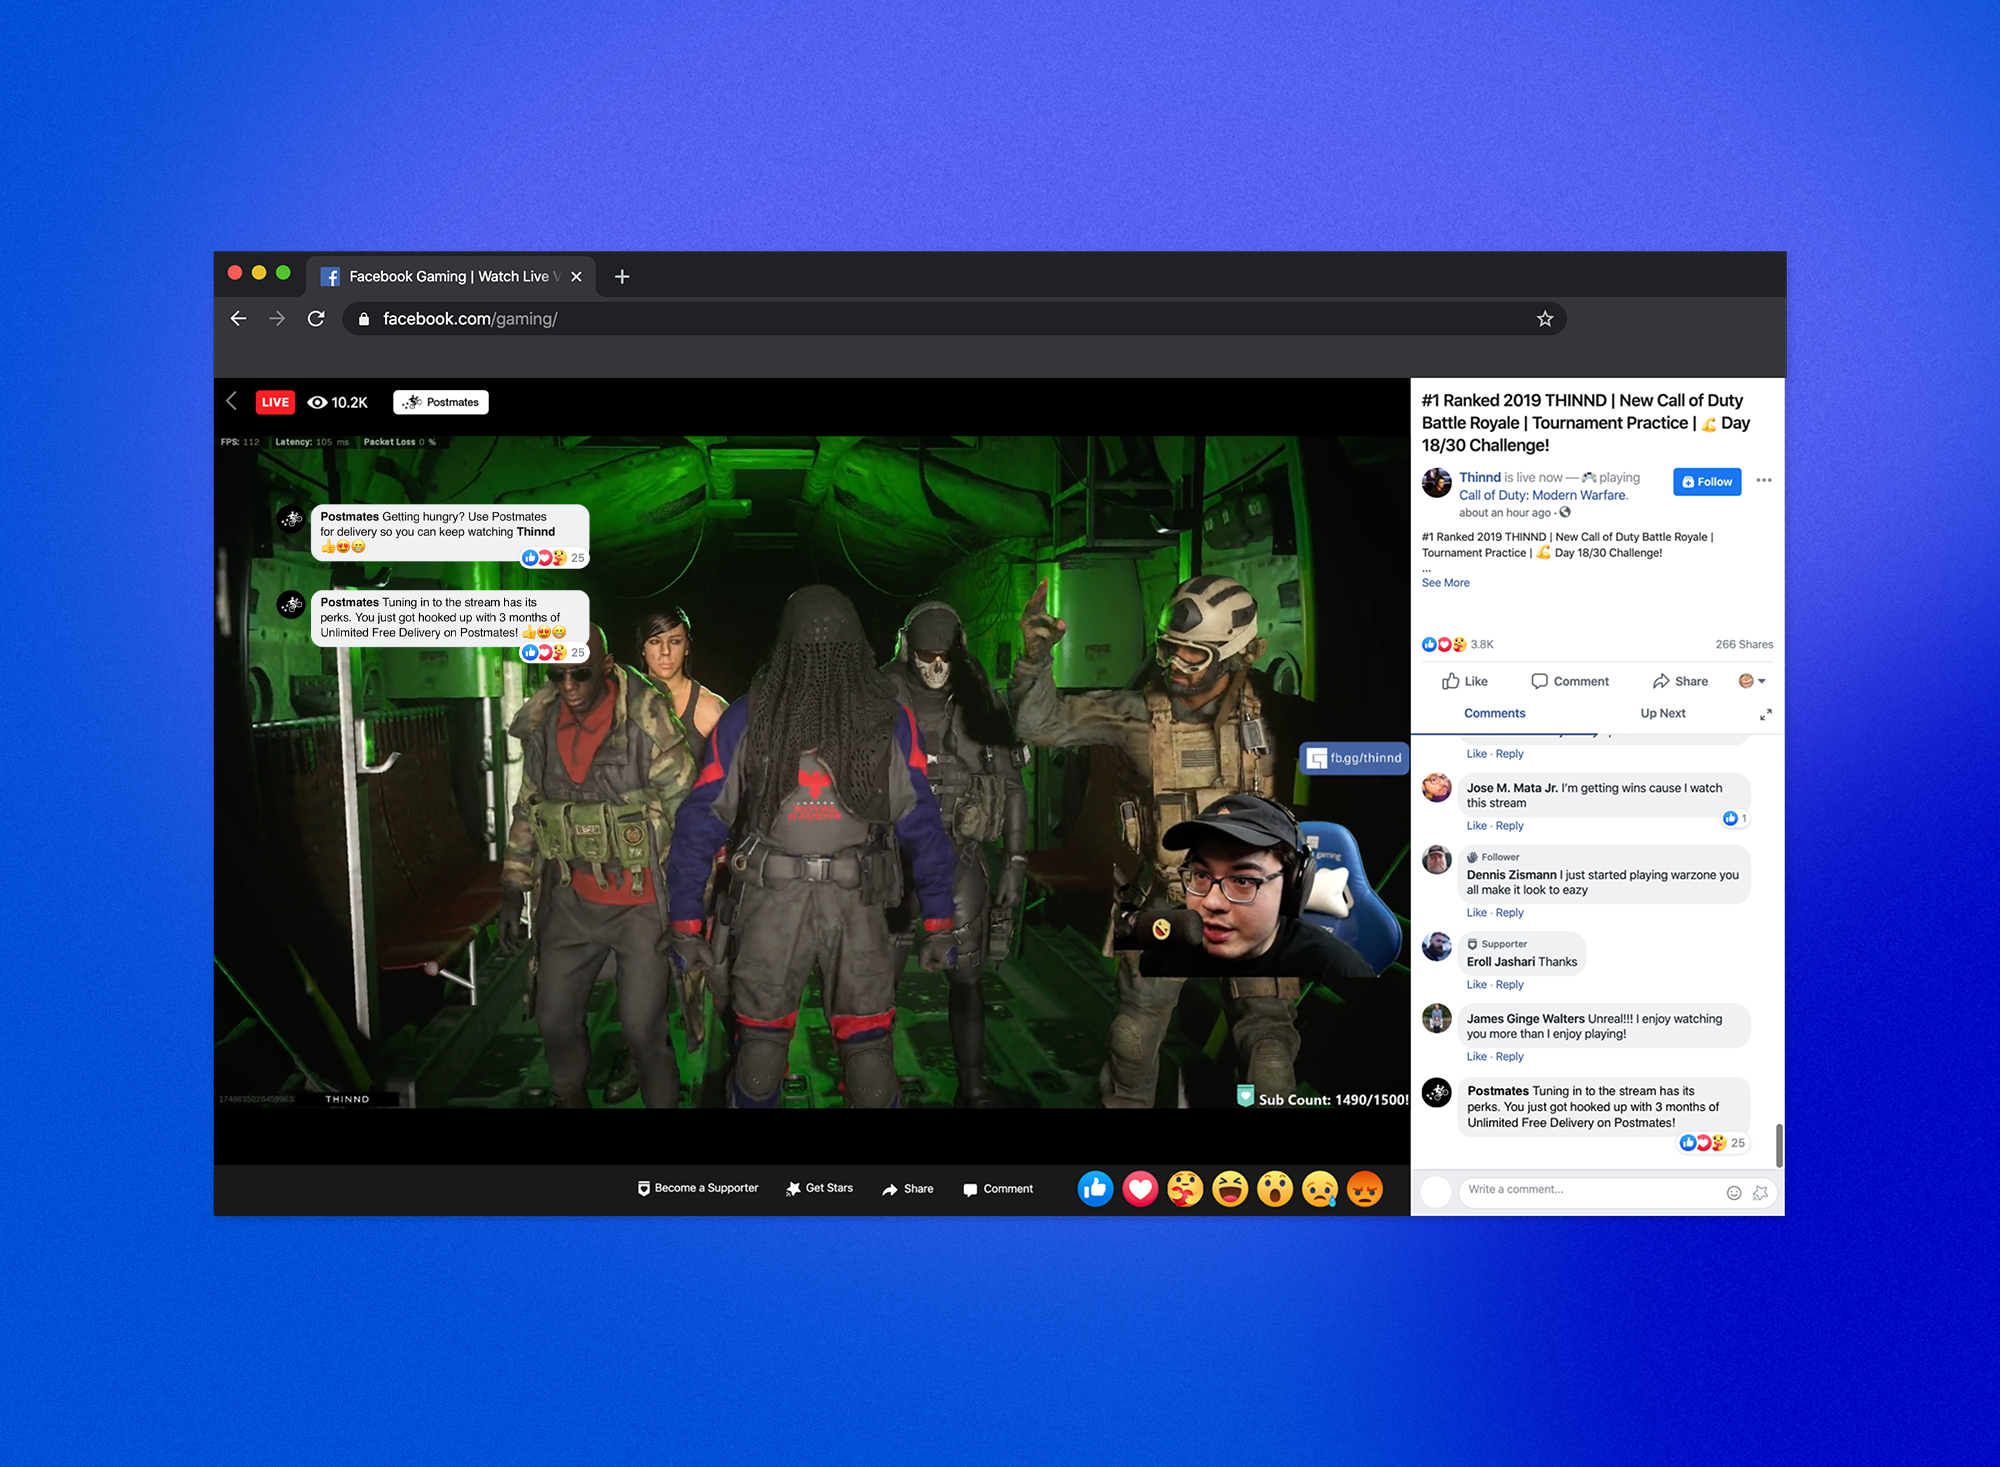Open the three-dot post options menu
2000x1467 pixels.
click(1764, 480)
